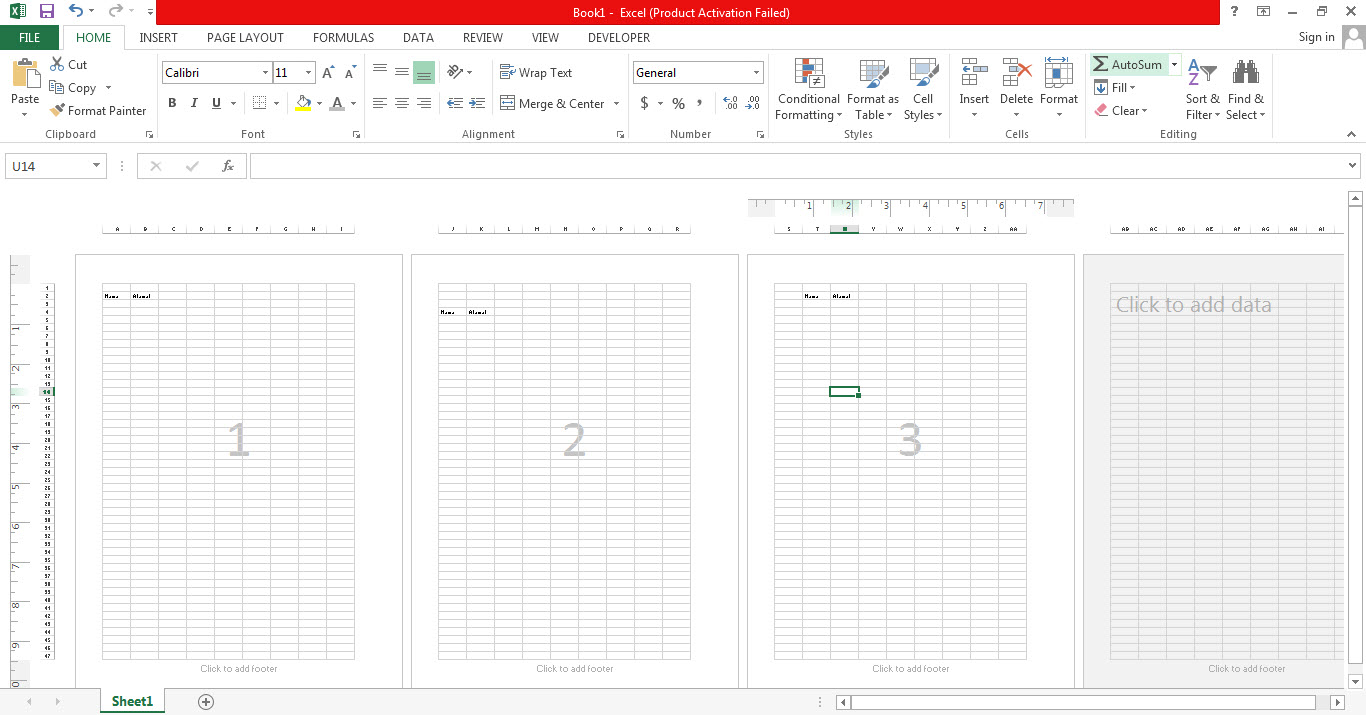Toggle Bottom Align in alignment group

pyautogui.click(x=424, y=72)
